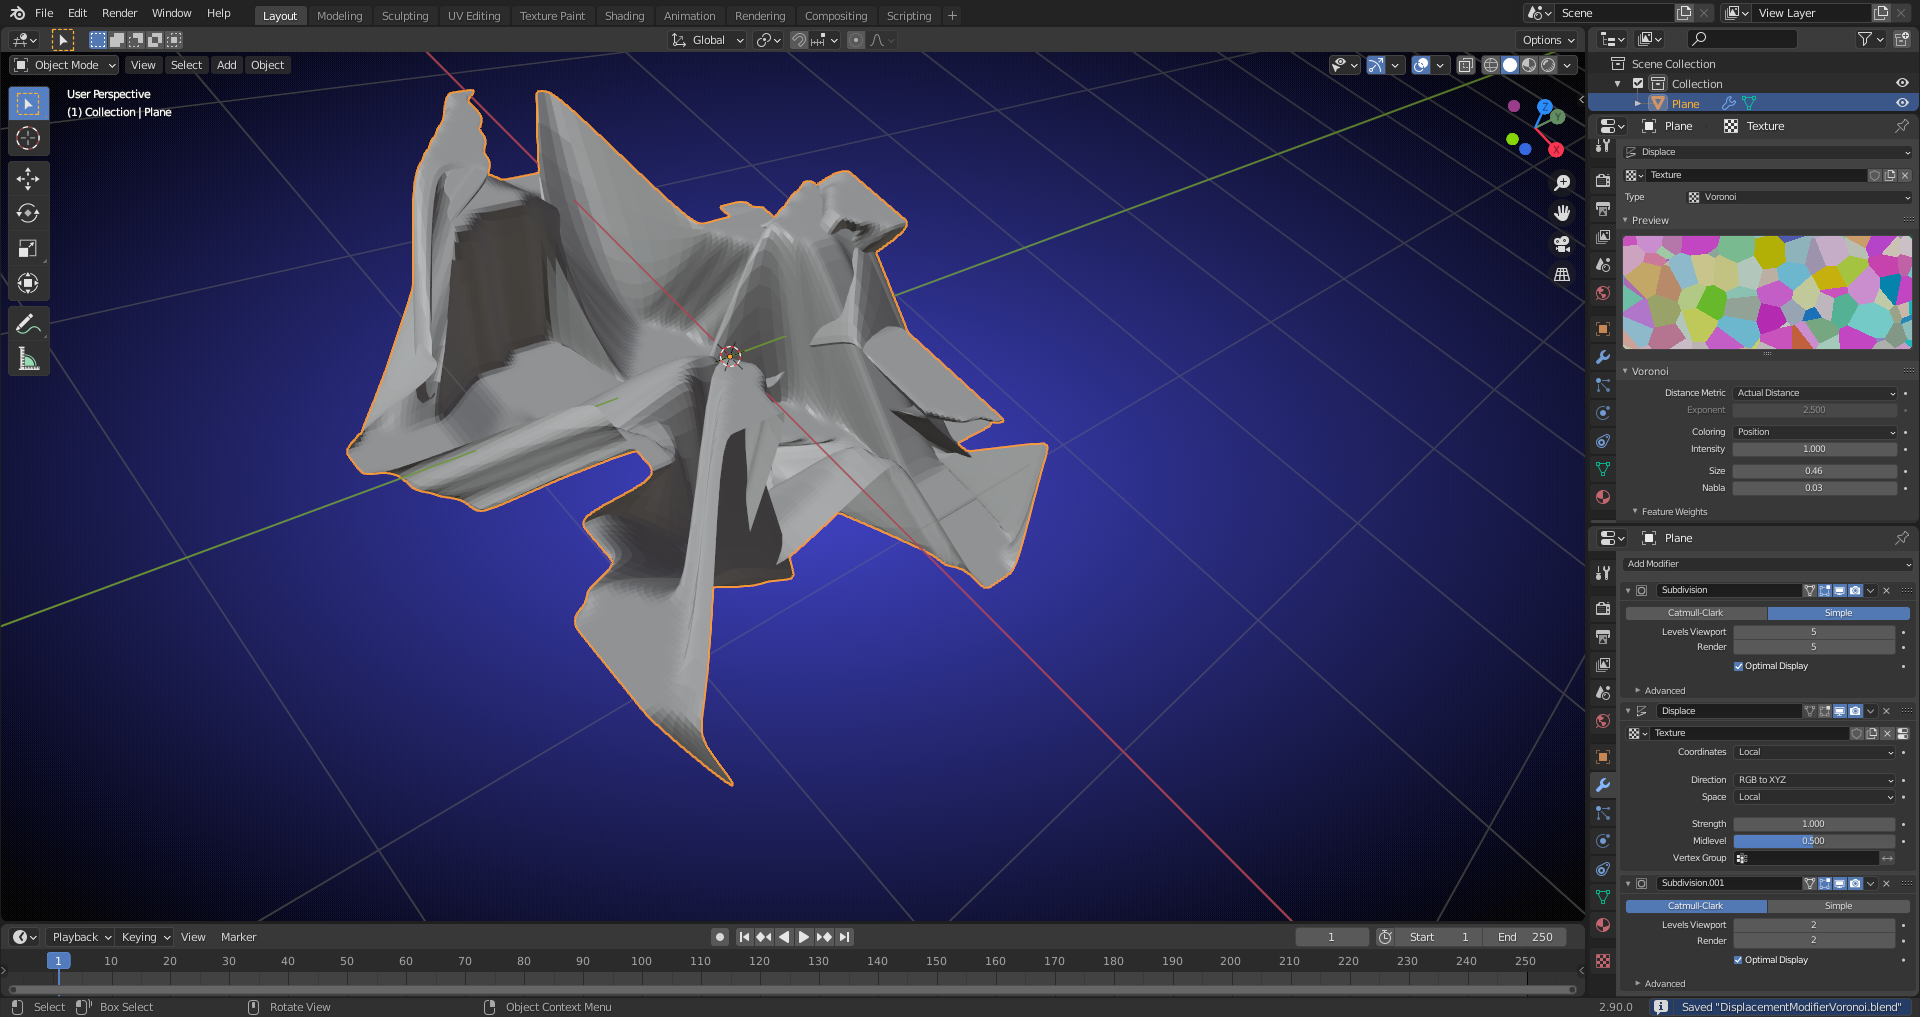1920x1017 pixels.
Task: Select the Rotate tool
Action: (28, 213)
